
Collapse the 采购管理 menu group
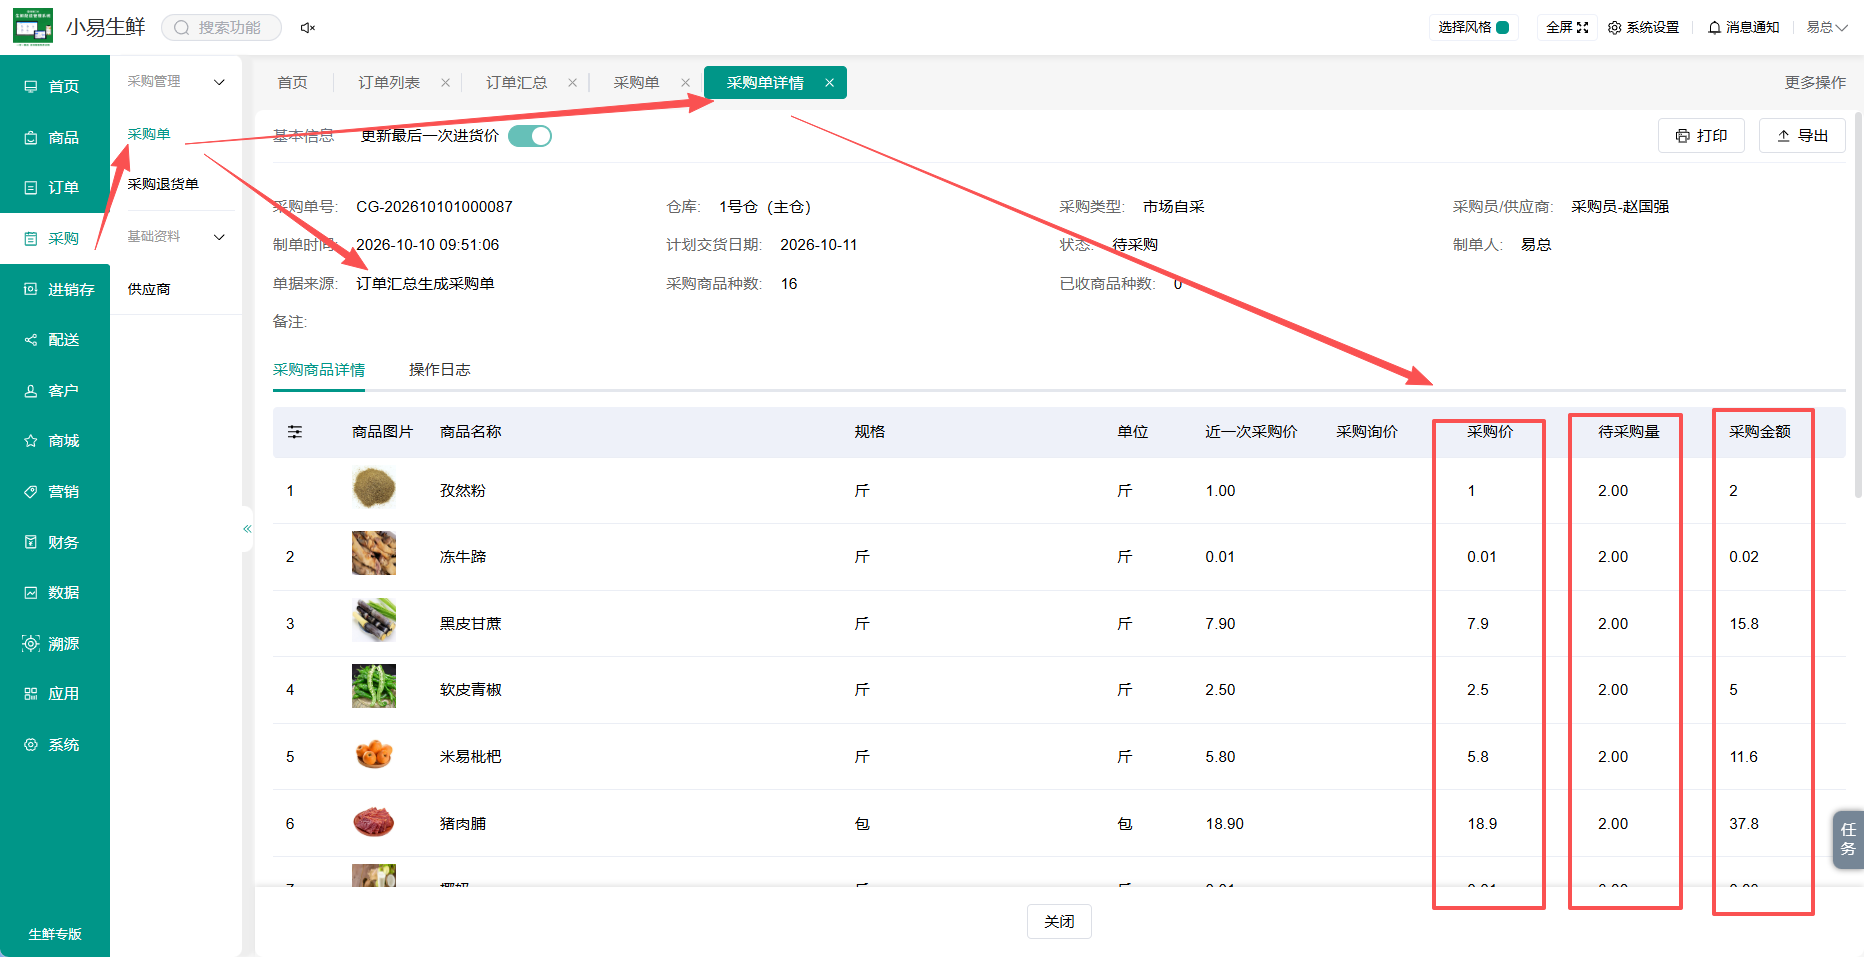point(219,82)
